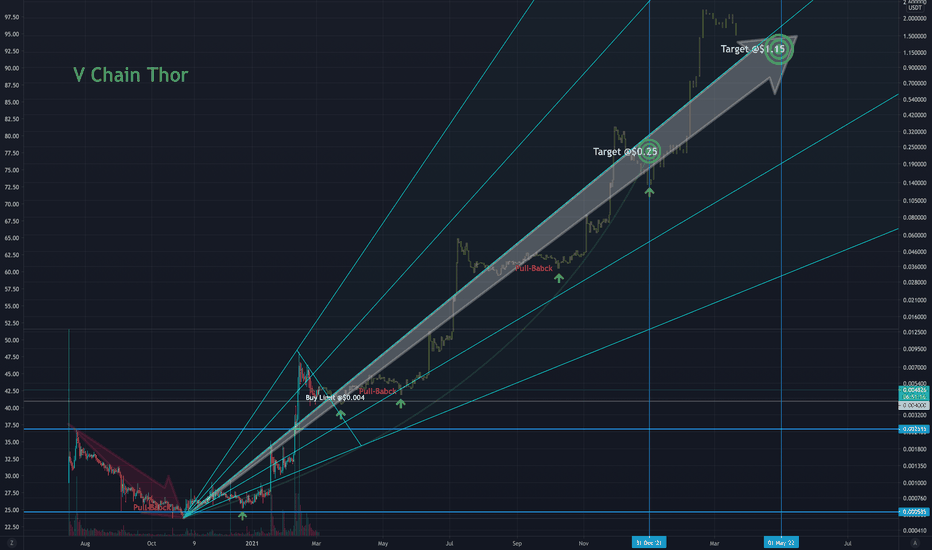The width and height of the screenshot is (932, 550).
Task: Open the USDT currency selector on price axis
Action: point(915,8)
